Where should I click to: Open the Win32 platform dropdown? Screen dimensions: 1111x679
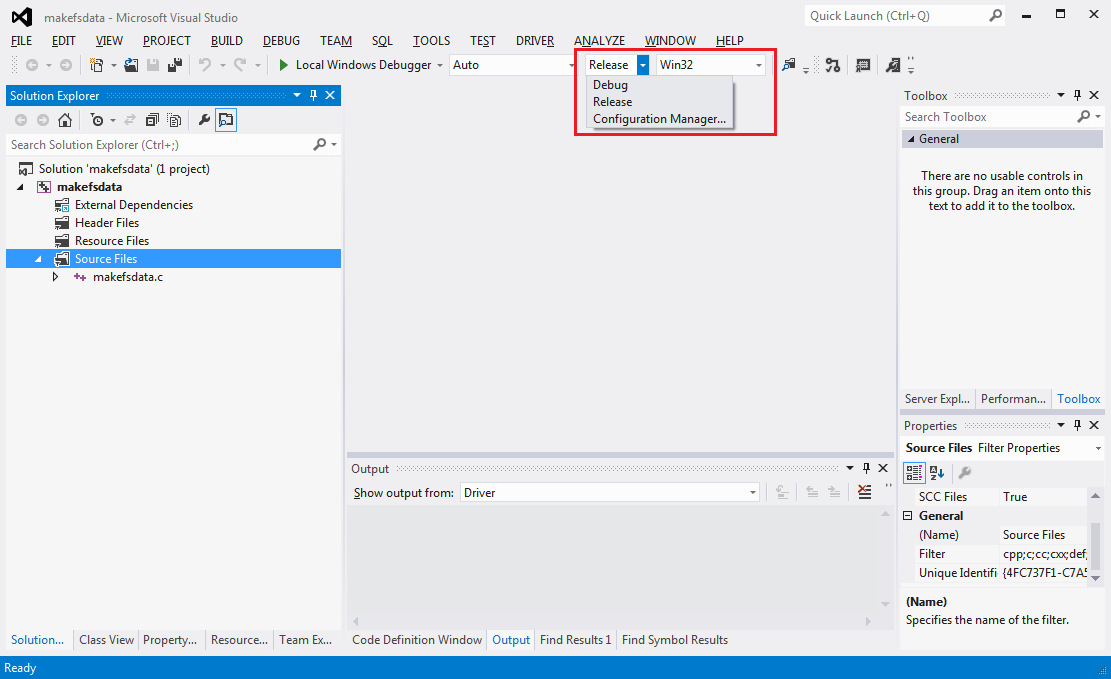(757, 64)
